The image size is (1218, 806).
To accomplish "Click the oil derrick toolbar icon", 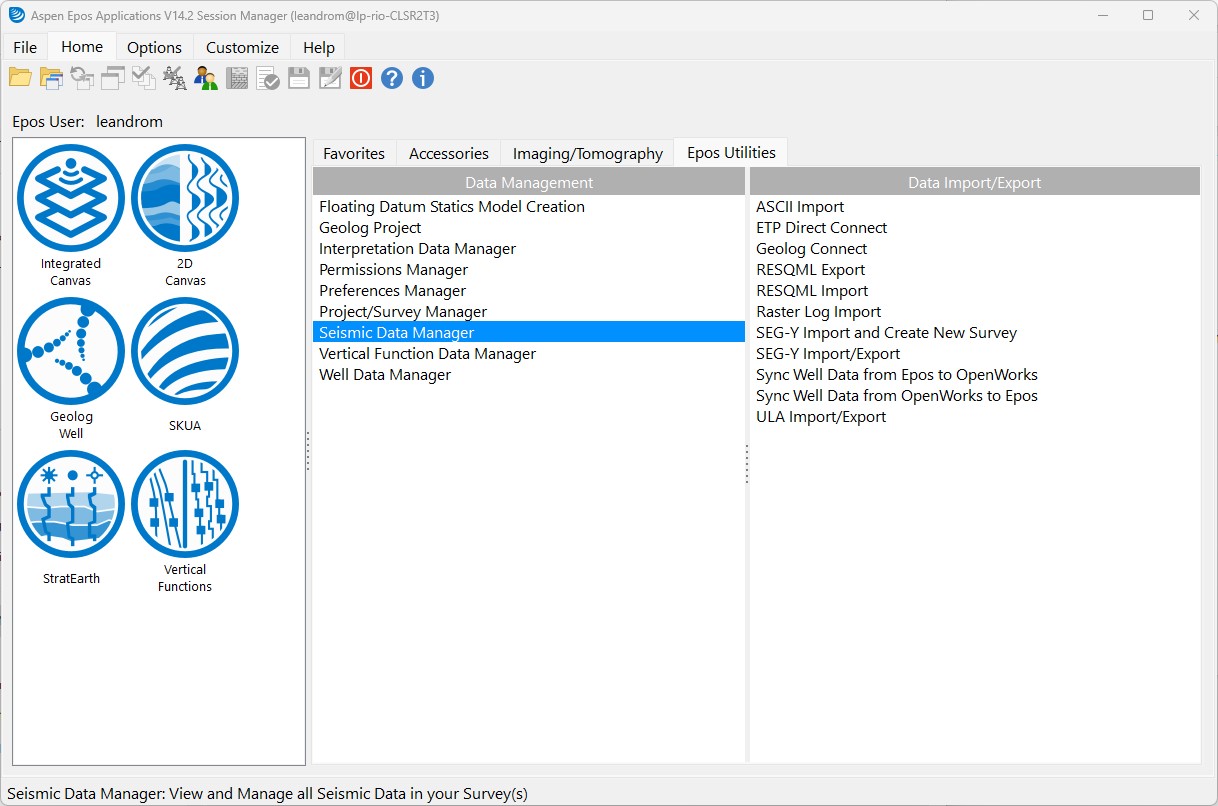I will 176,78.
